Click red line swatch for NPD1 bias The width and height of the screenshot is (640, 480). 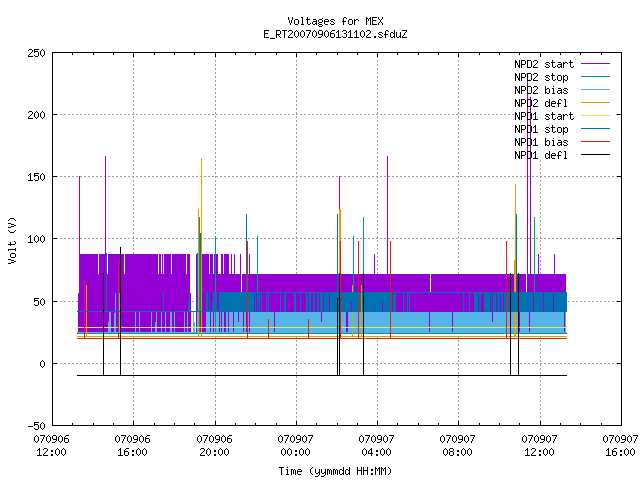(x=596, y=142)
